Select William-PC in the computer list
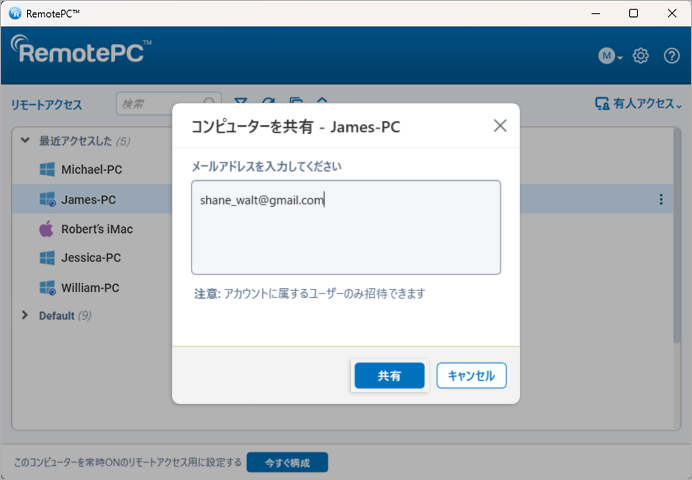The image size is (692, 480). 90,288
